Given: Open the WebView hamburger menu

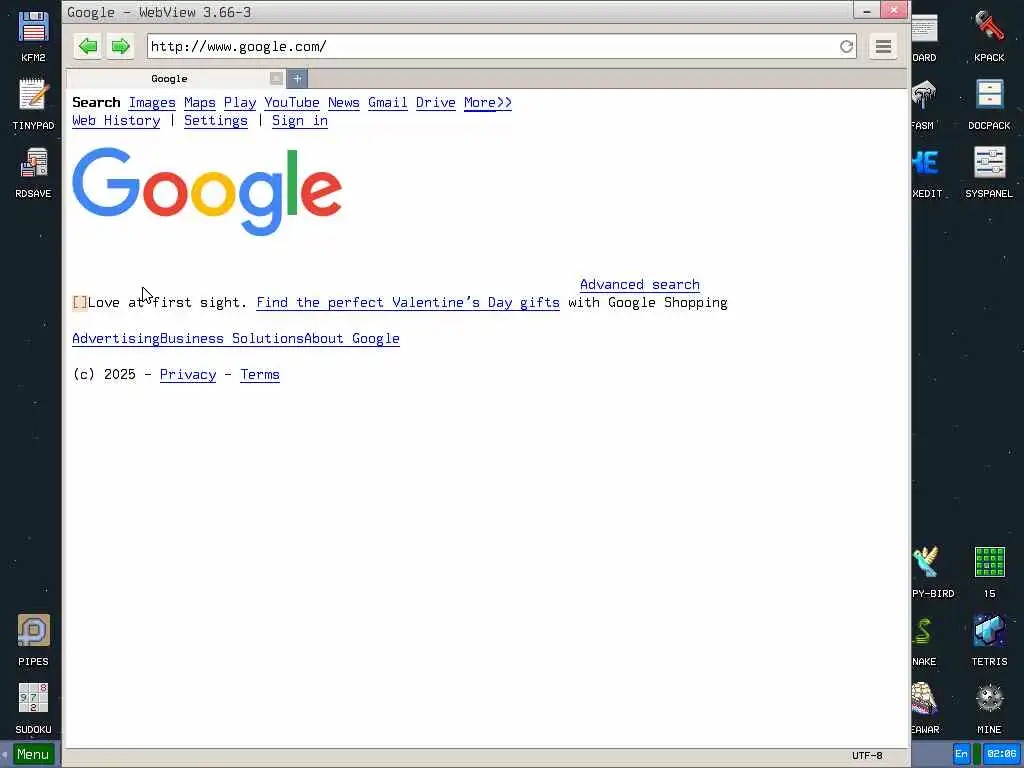Looking at the screenshot, I should (883, 46).
